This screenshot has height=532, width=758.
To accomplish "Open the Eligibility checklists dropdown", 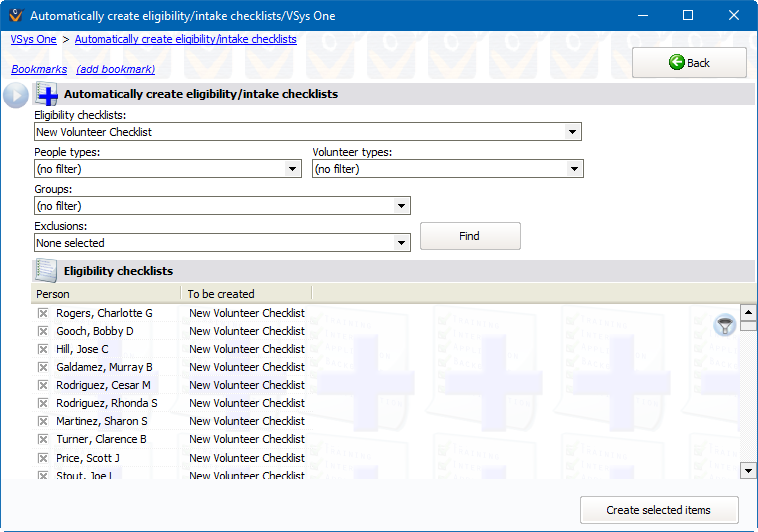I will (x=573, y=132).
